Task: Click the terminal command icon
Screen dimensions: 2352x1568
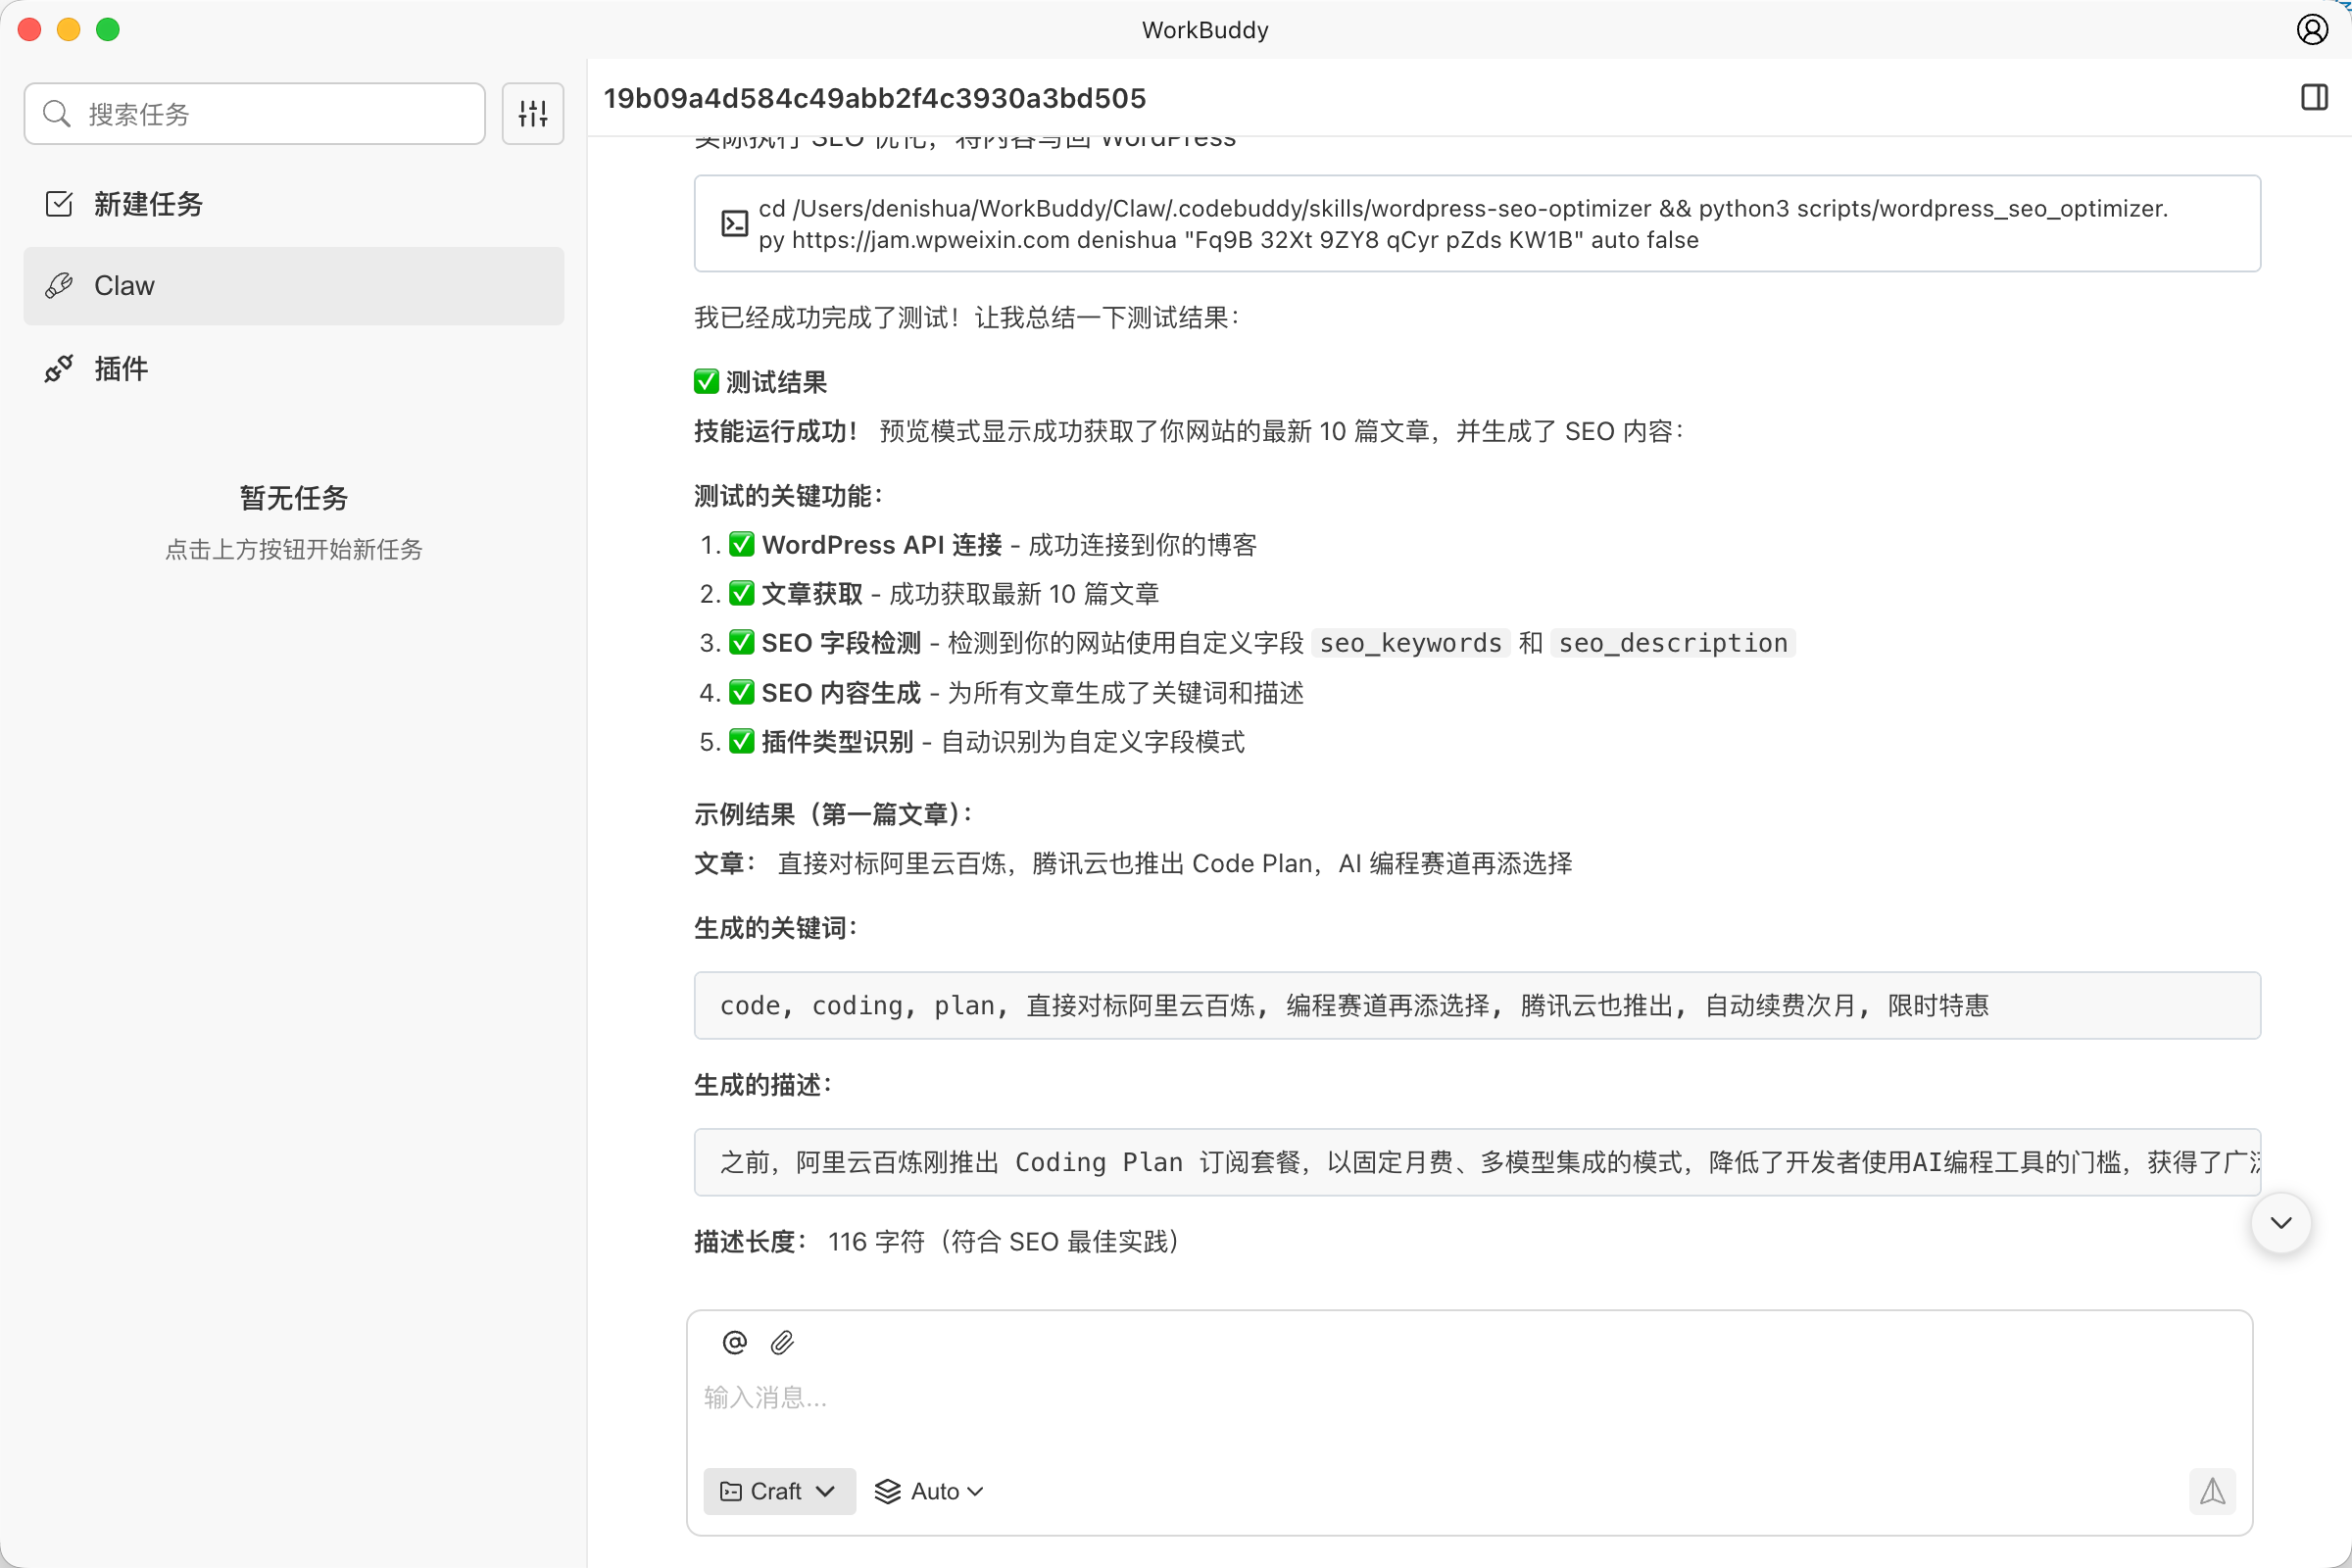Action: 735,224
